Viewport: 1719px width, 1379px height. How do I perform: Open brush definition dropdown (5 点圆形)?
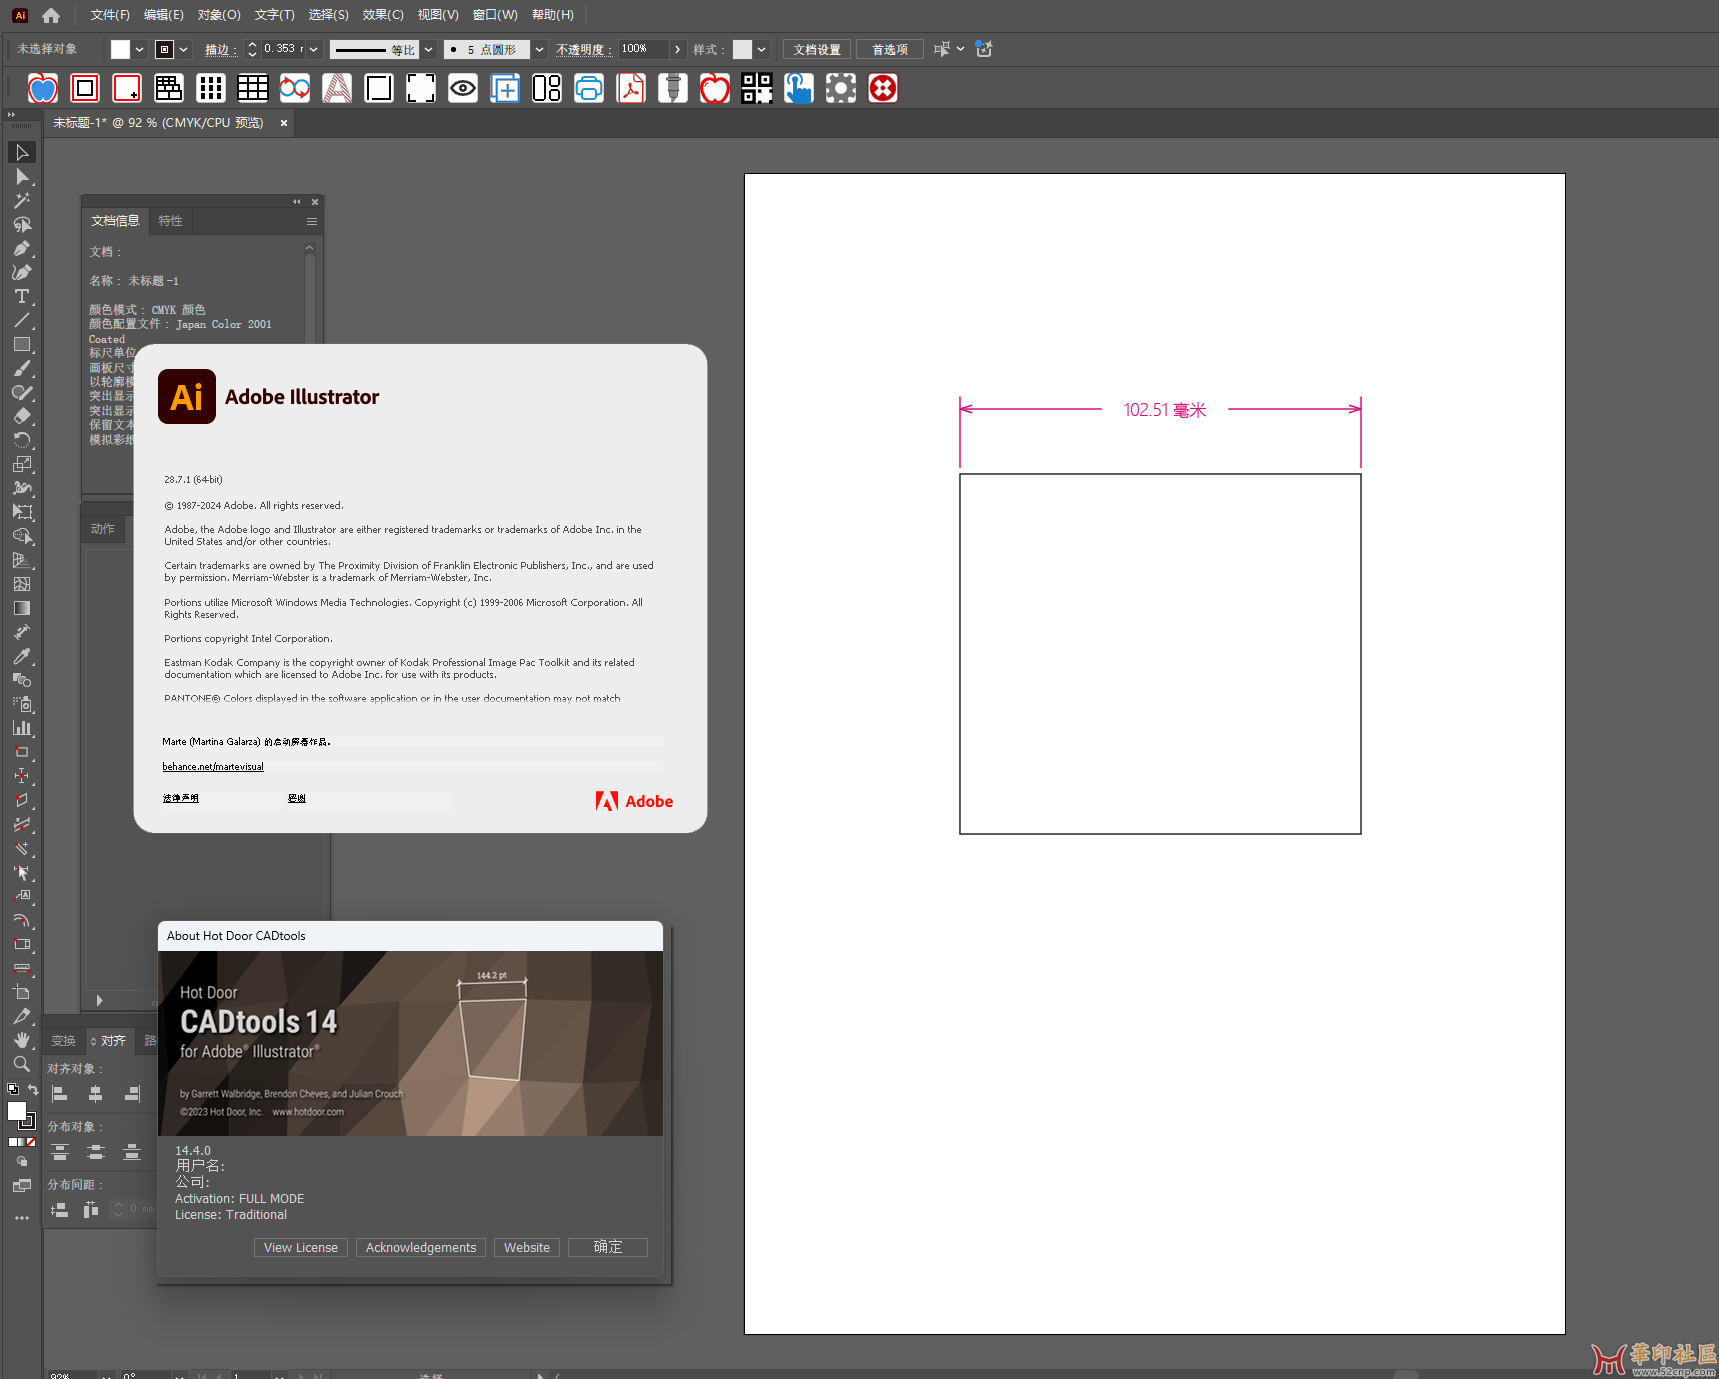540,49
